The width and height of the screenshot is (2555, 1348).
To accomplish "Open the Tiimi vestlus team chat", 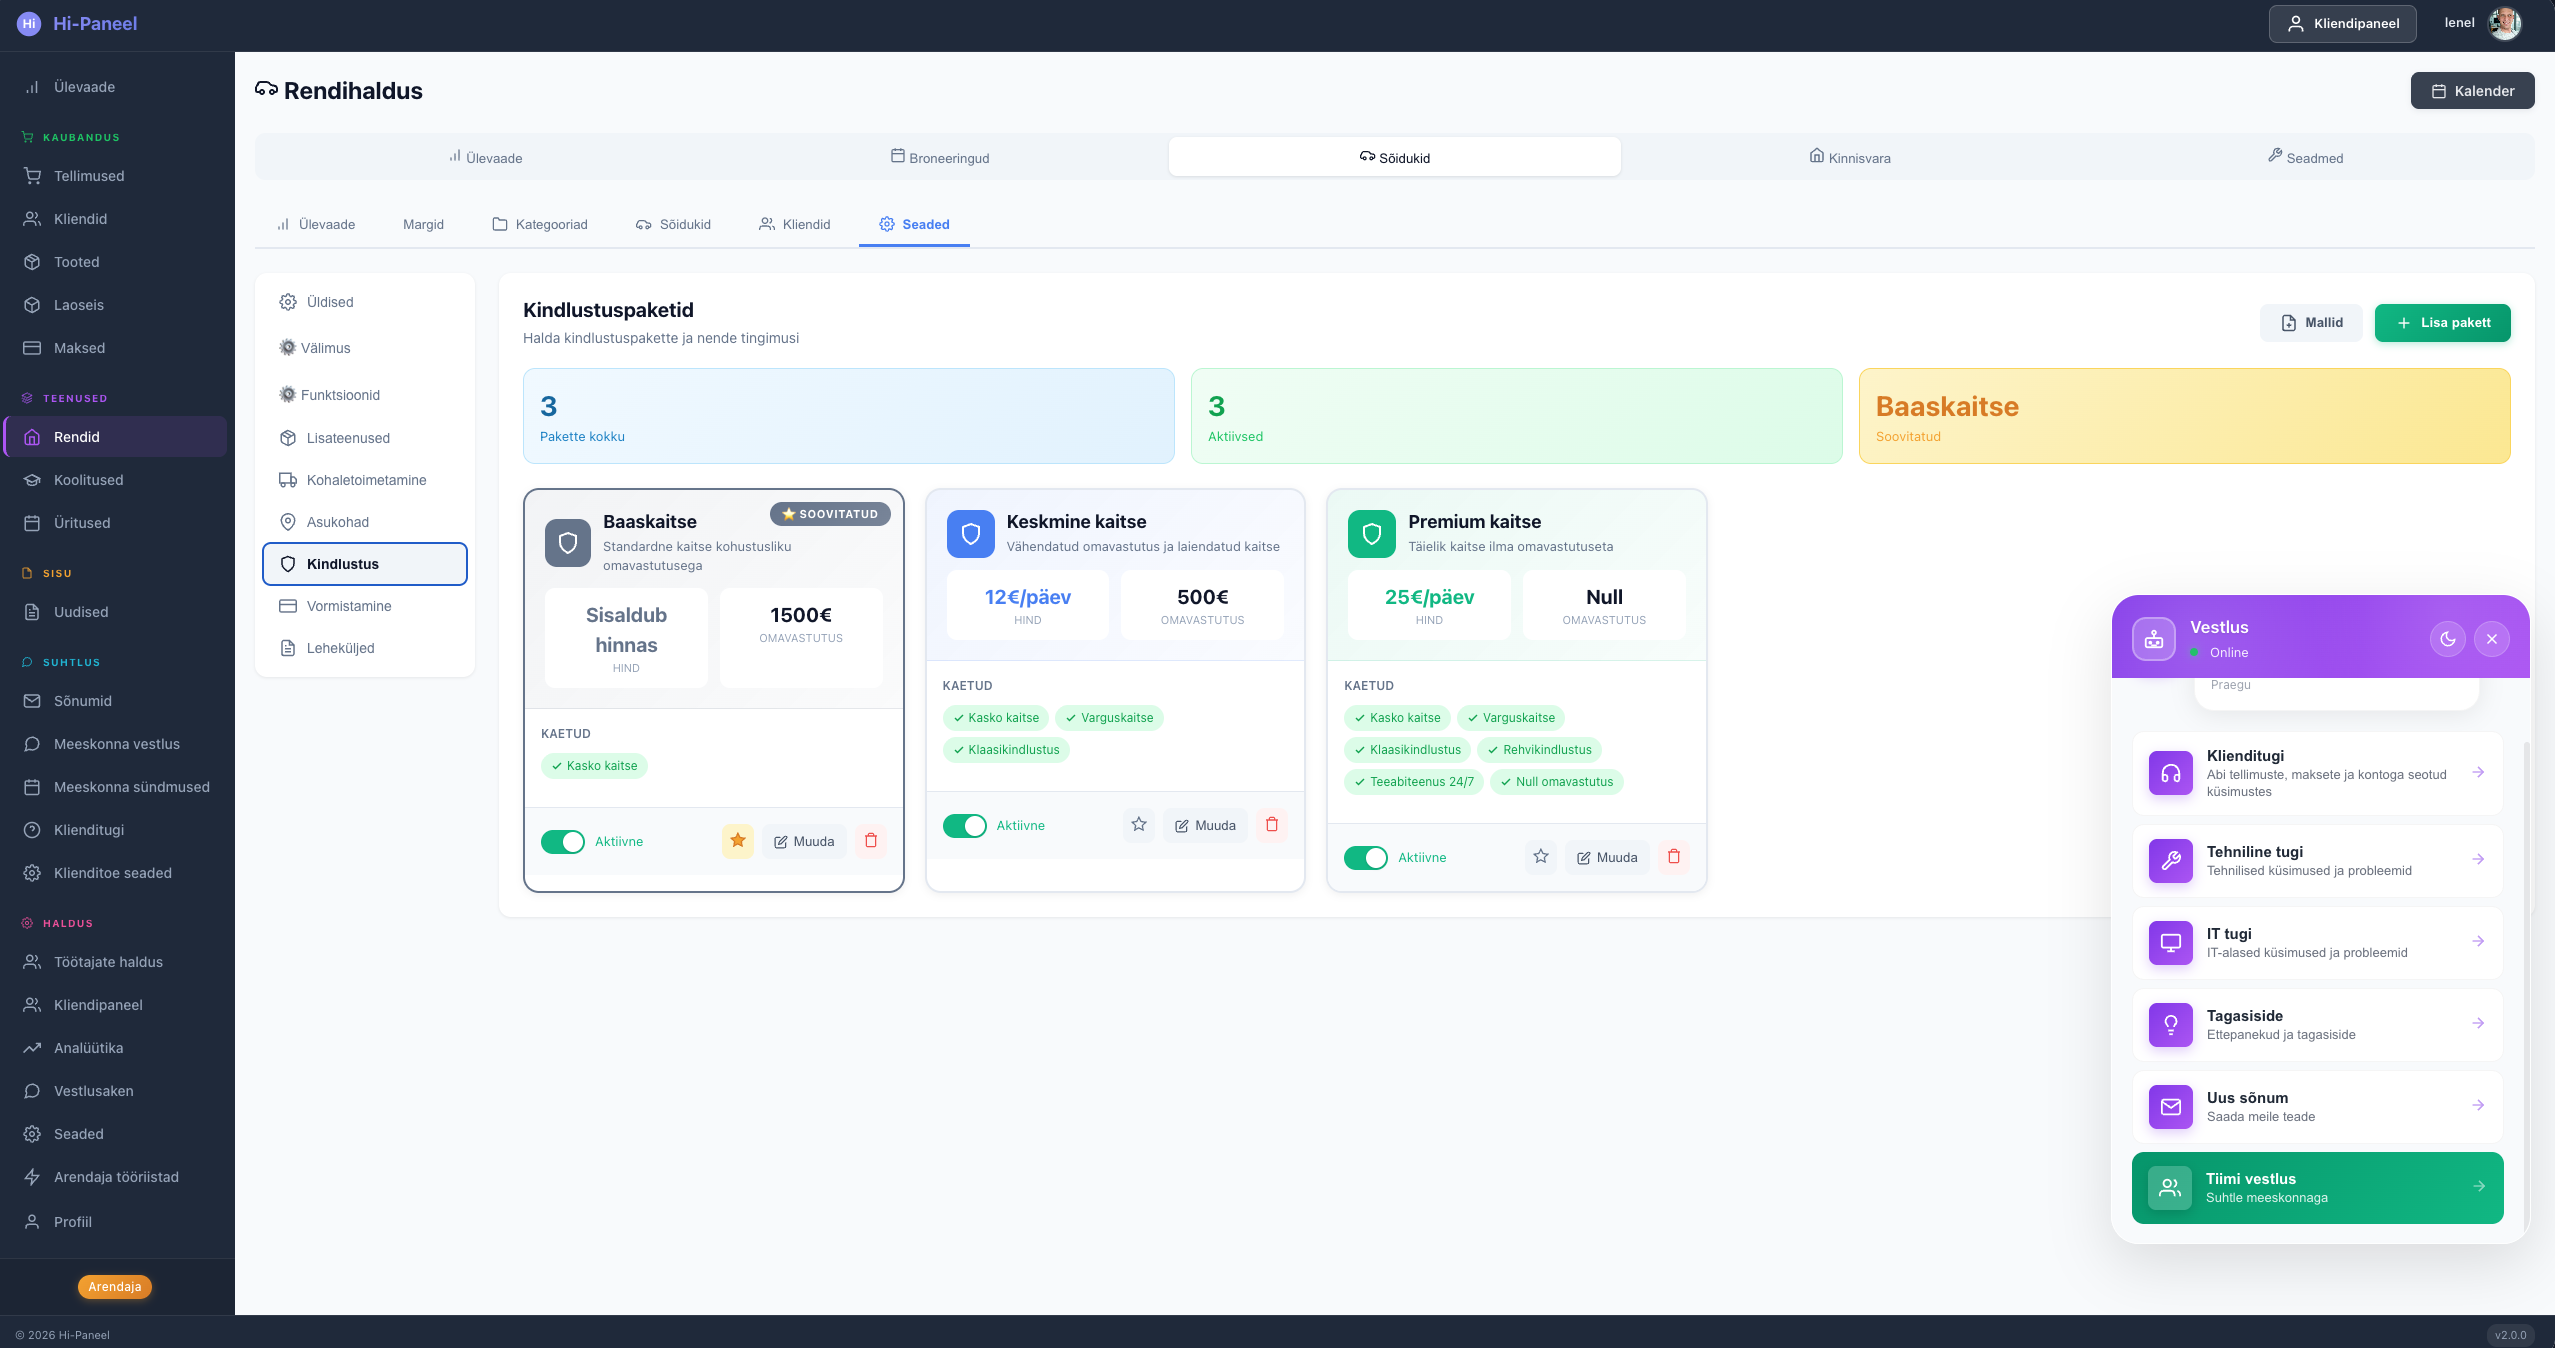I will [2317, 1188].
